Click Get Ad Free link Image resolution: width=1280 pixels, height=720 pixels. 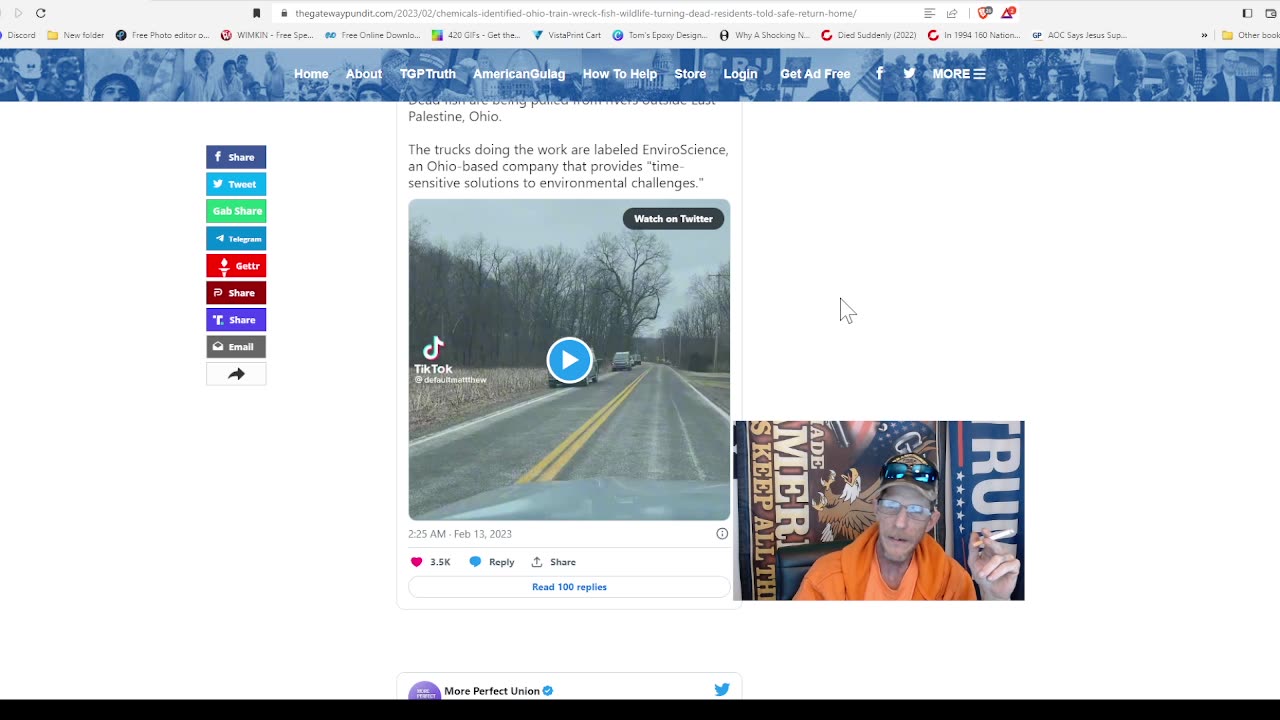[815, 74]
